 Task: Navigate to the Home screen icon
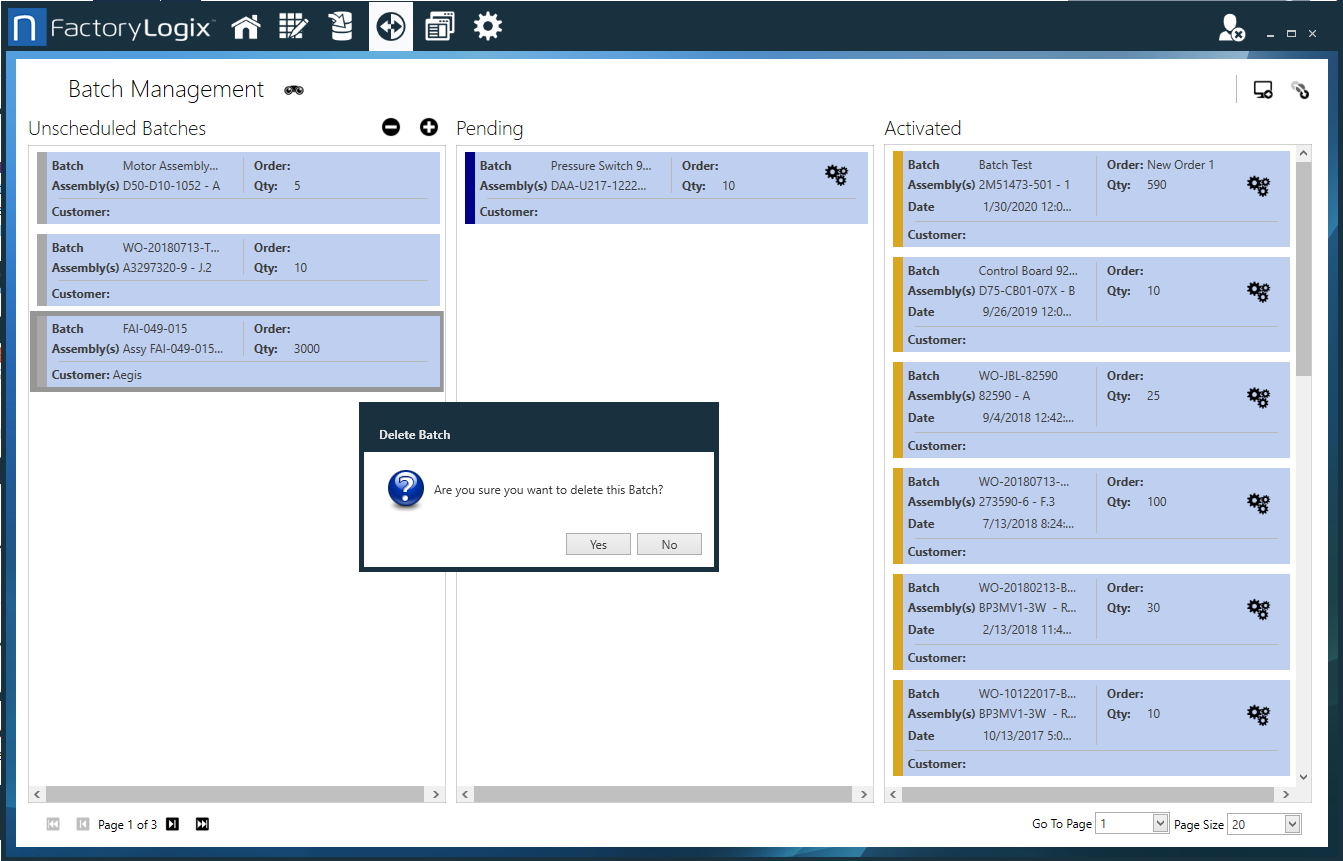coord(246,26)
